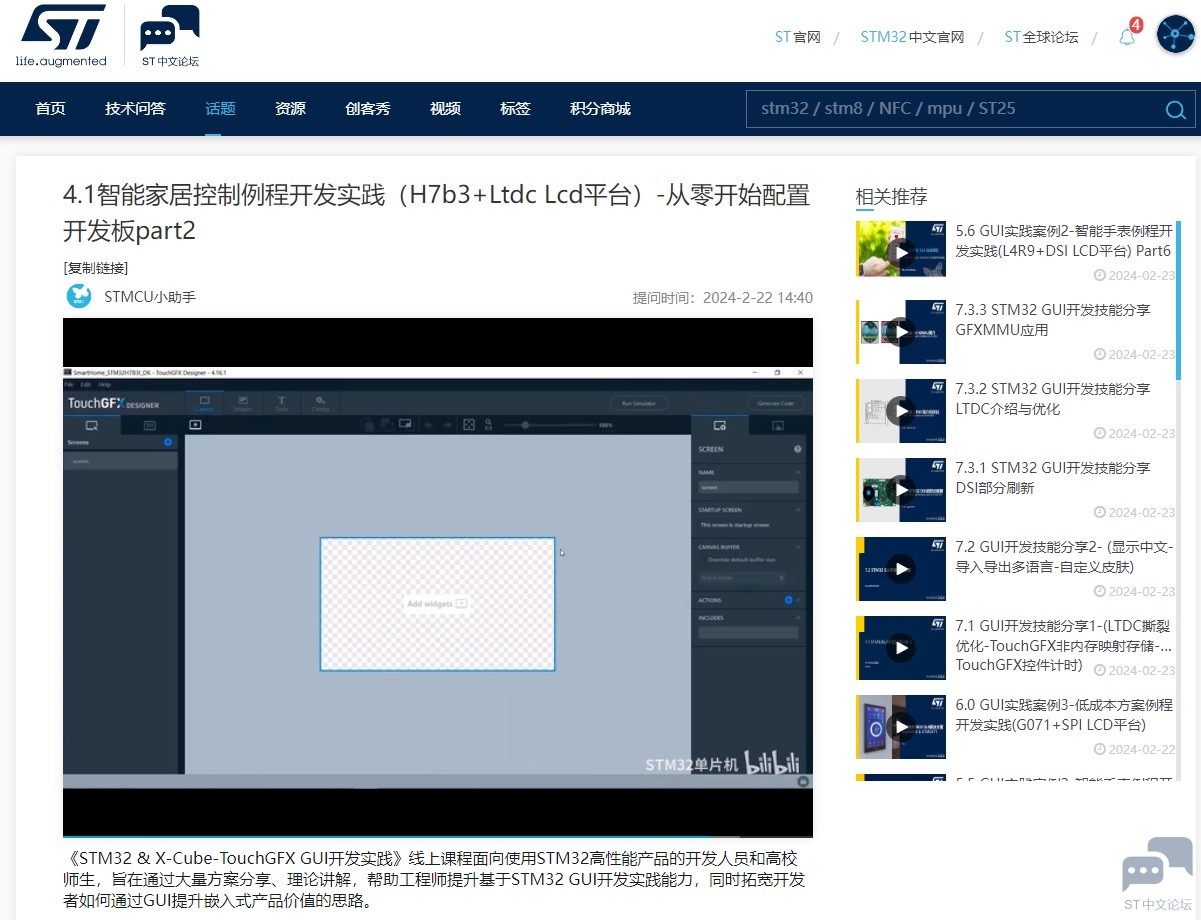This screenshot has width=1201, height=920.
Task: Click the fit-to-screen icon in TouchGFX toolbar
Action: 469,425
